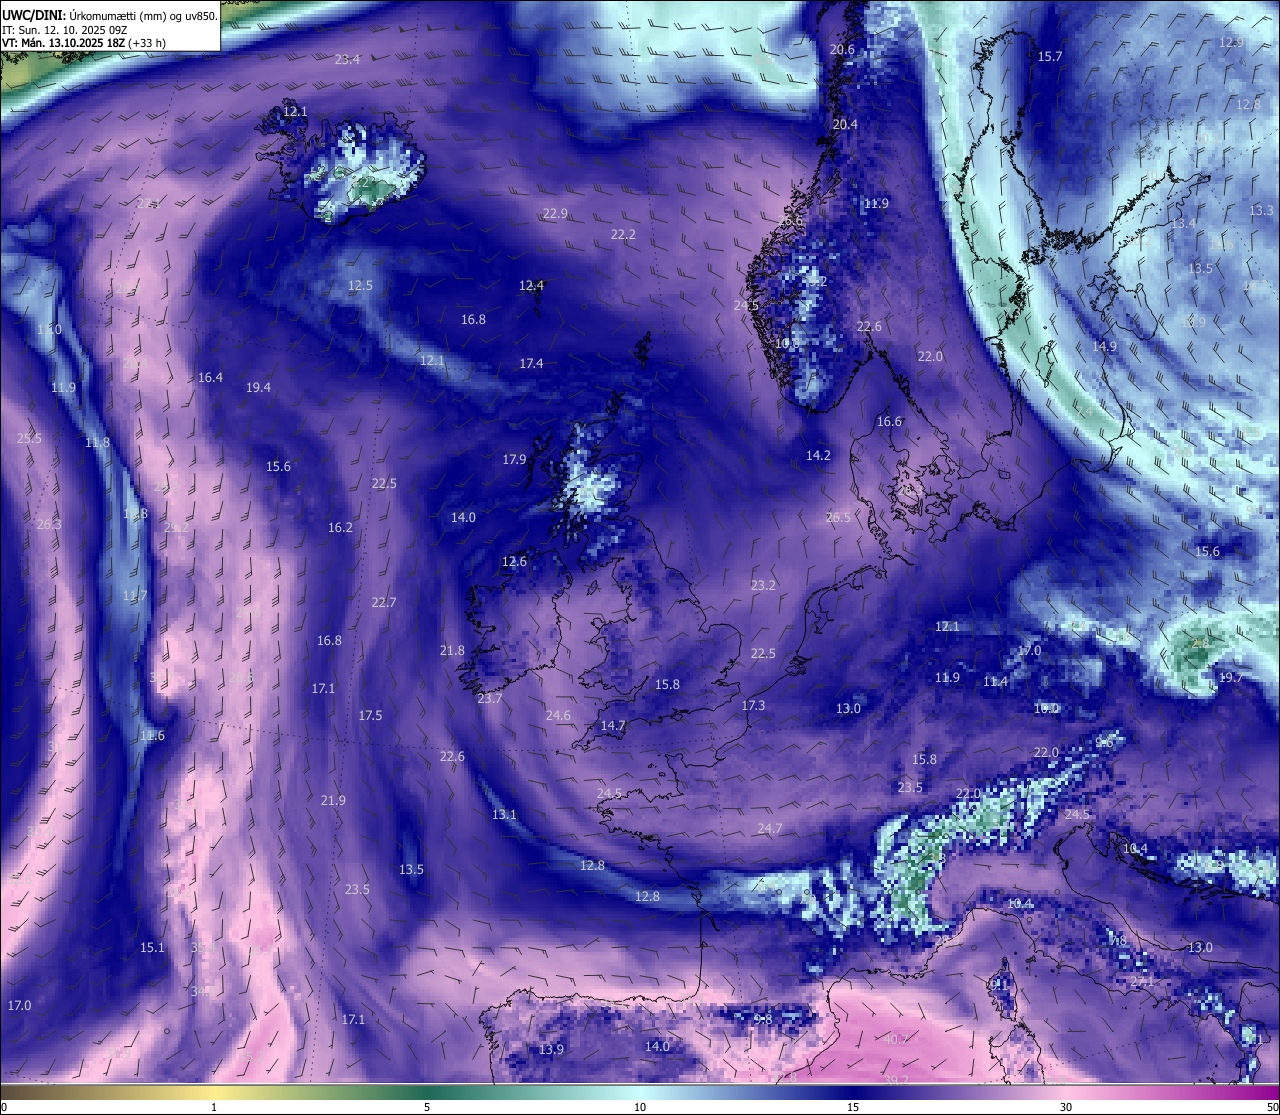Click the 22.2 value on the map
The height and width of the screenshot is (1115, 1280).
(622, 235)
